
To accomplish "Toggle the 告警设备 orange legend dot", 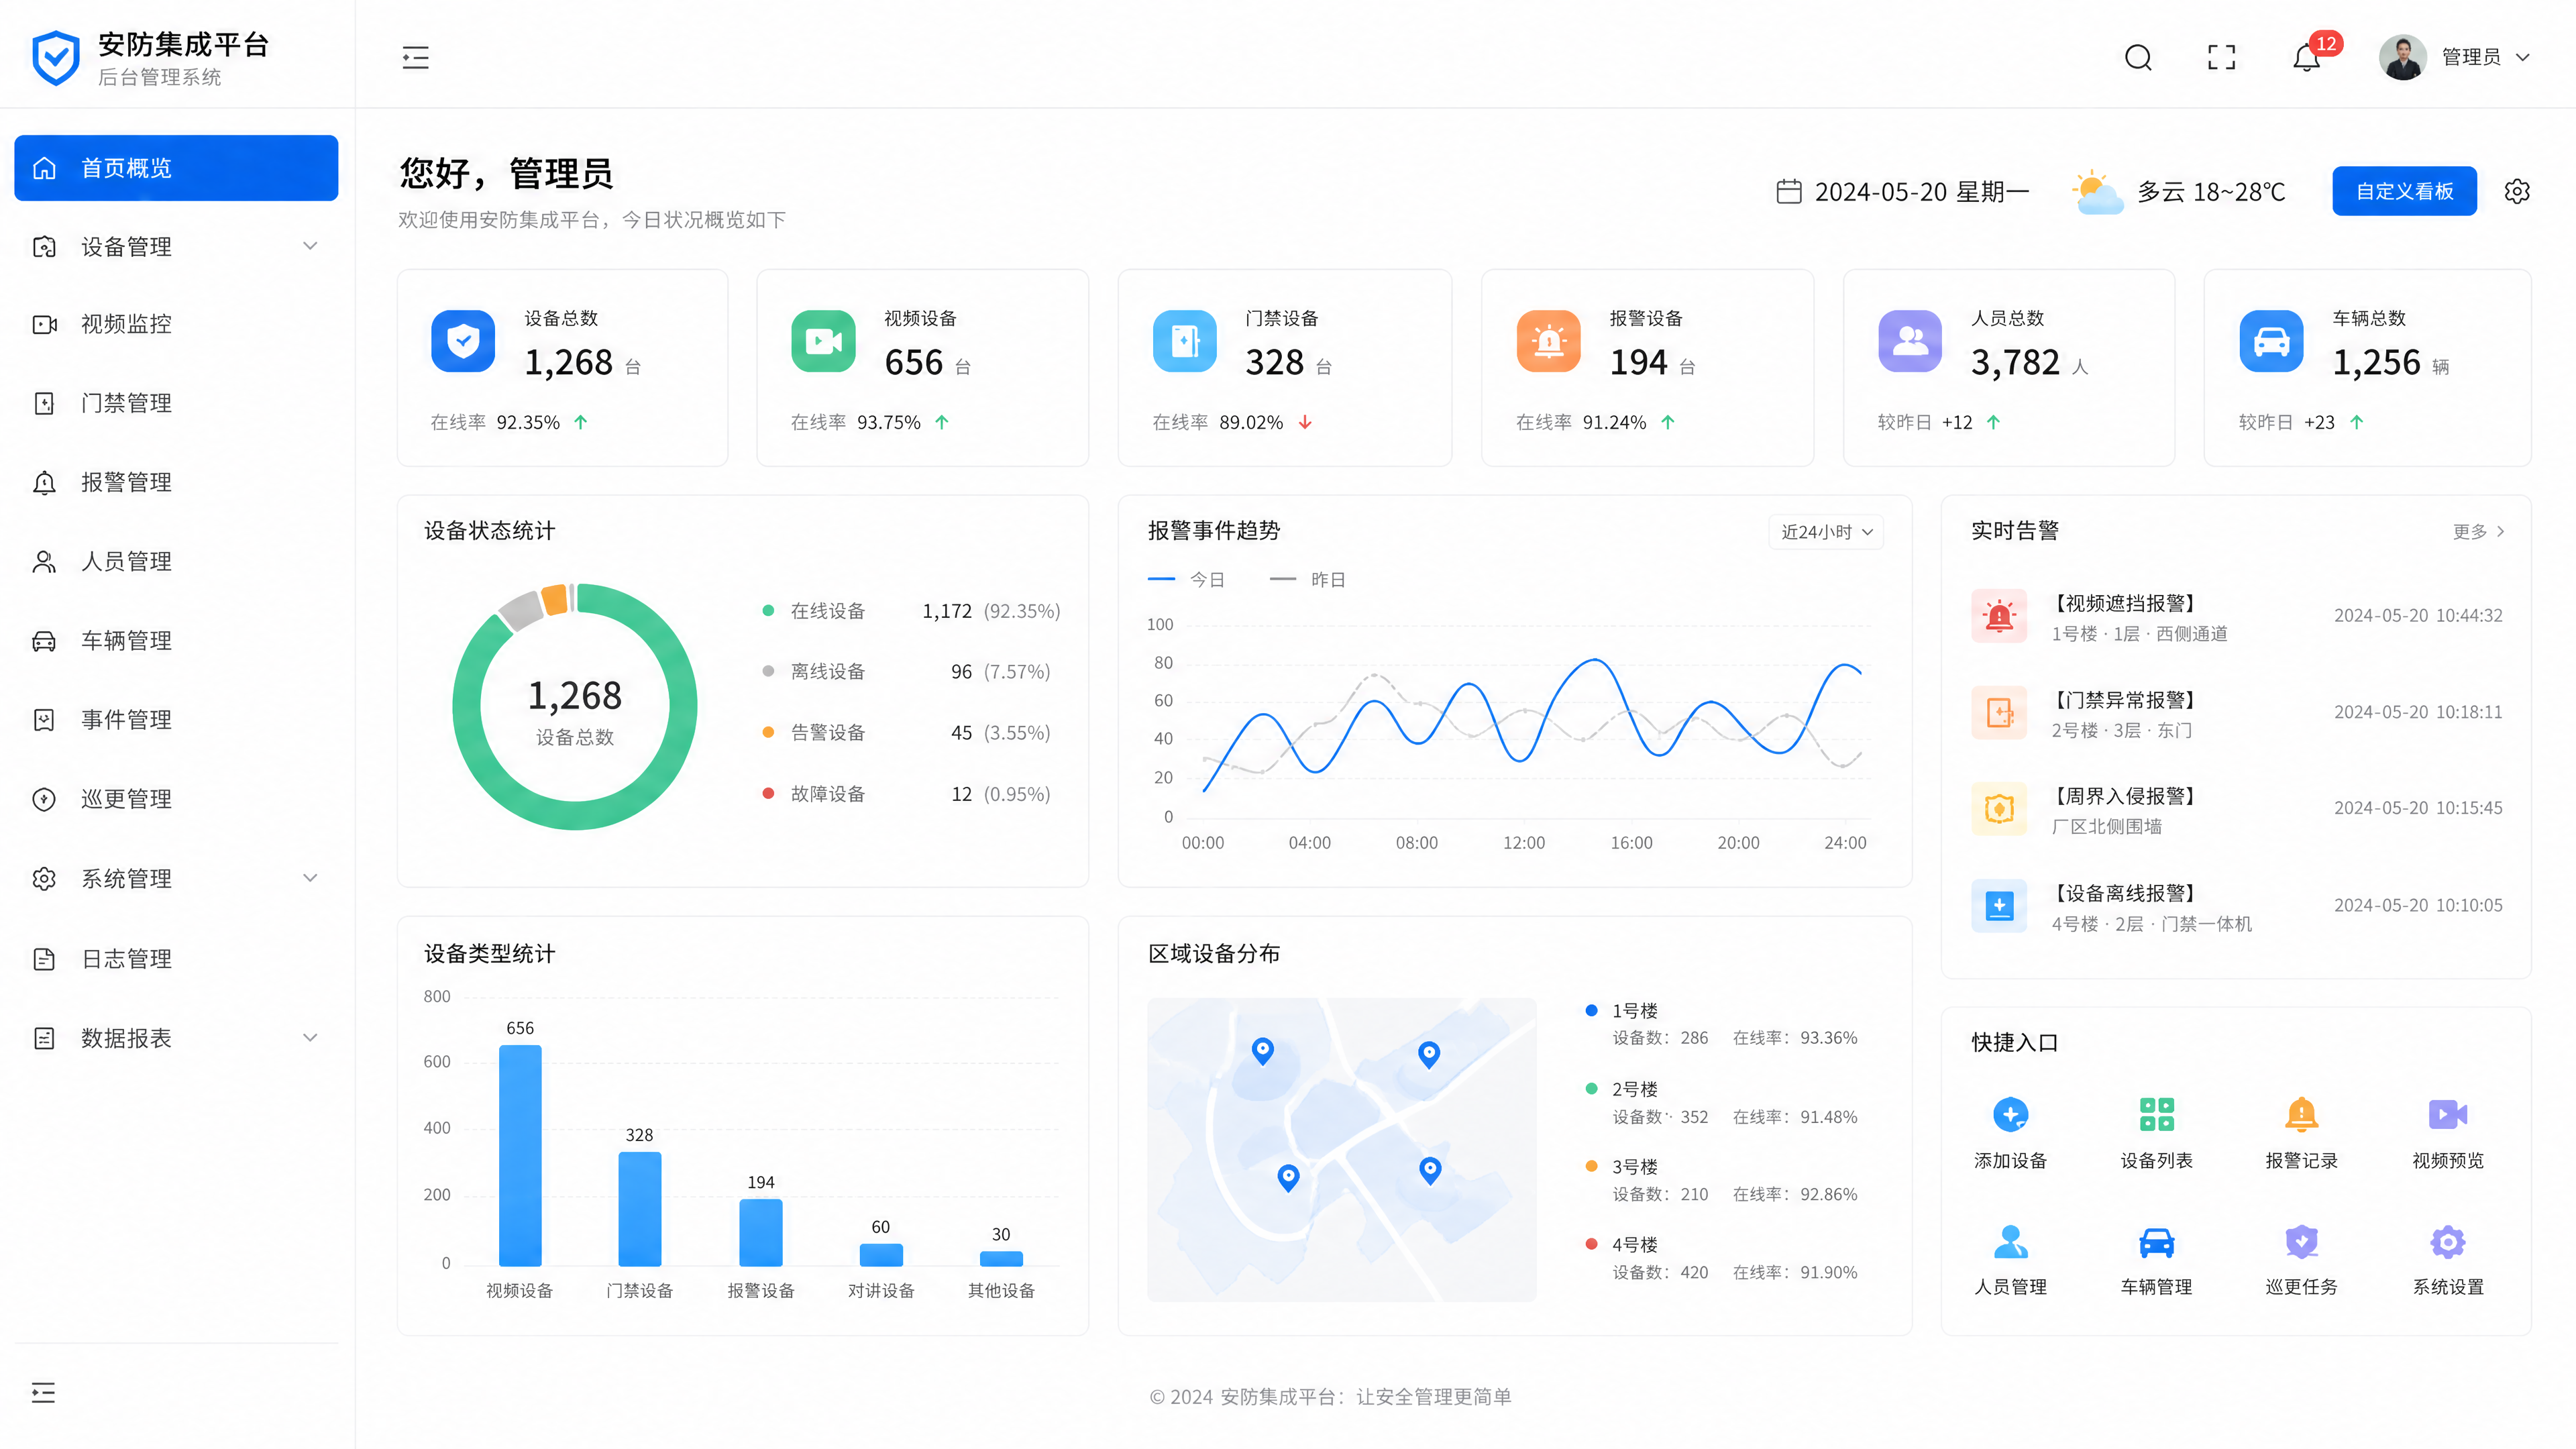I will coord(768,732).
